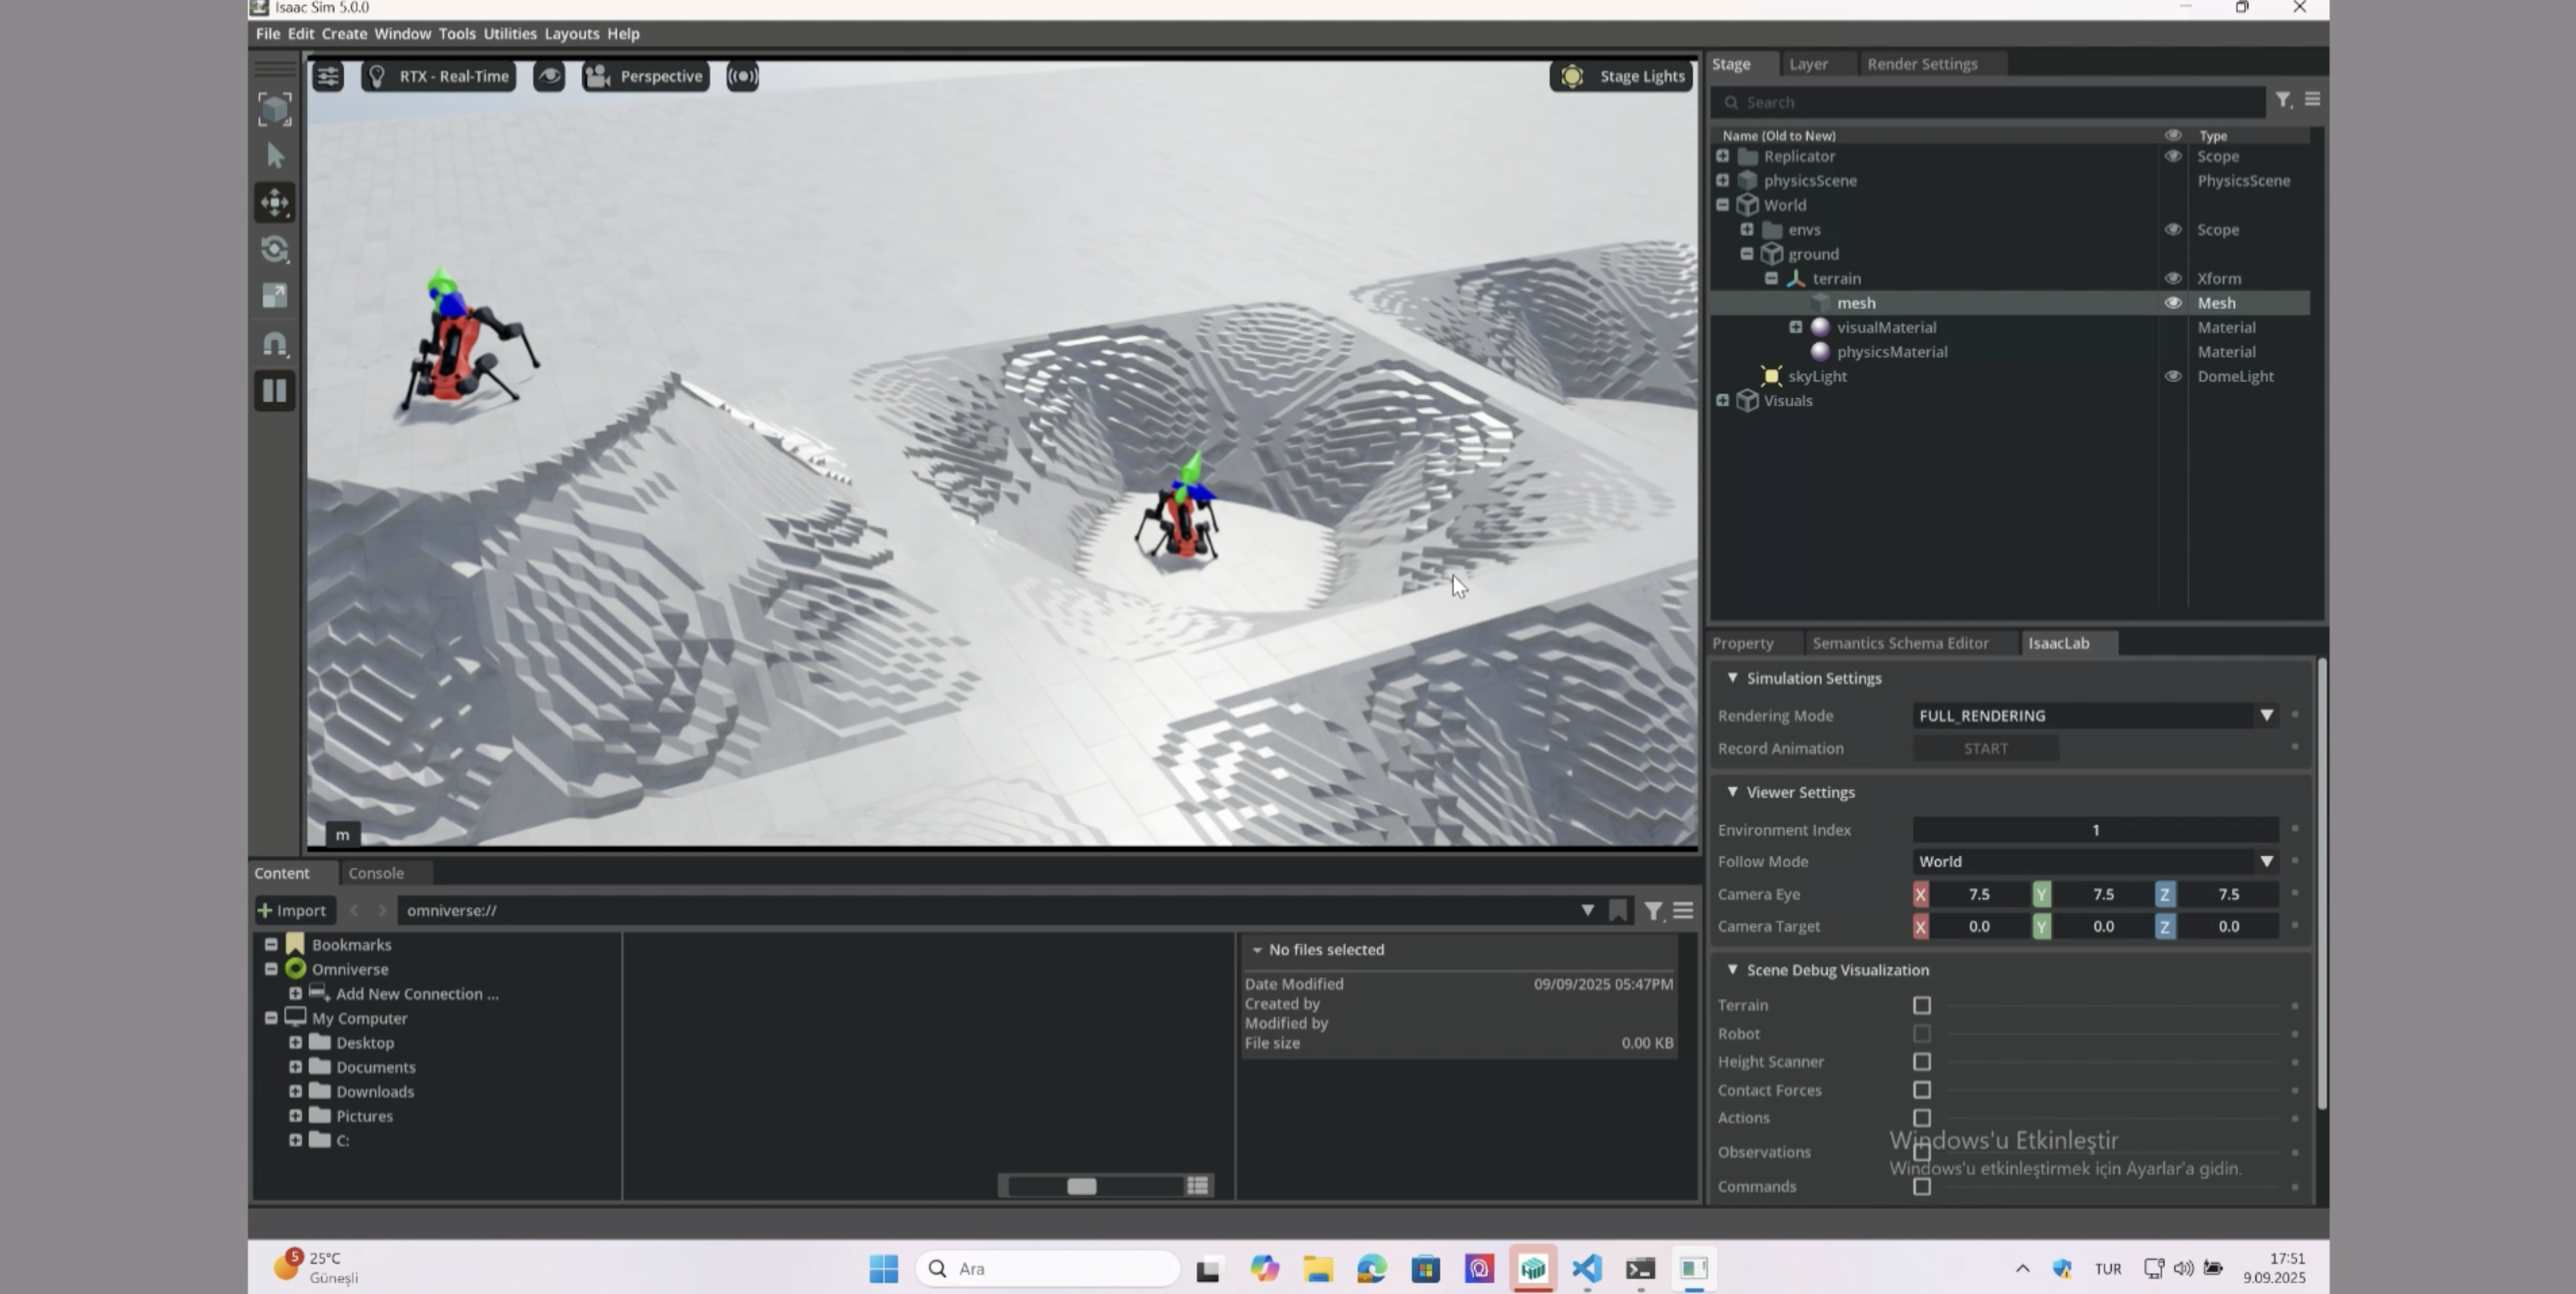
Task: Open viewport settings sliders icon
Action: (328, 76)
